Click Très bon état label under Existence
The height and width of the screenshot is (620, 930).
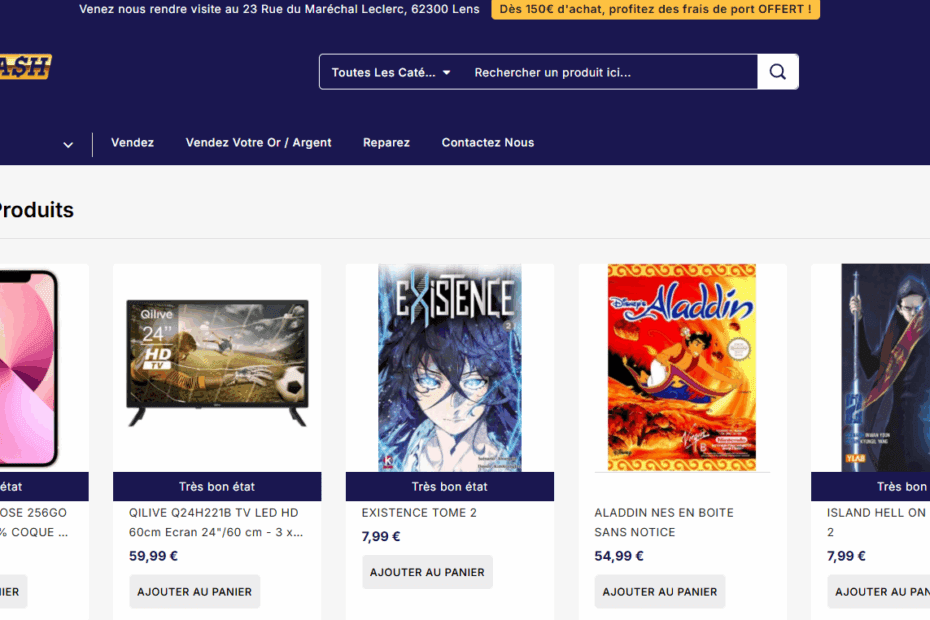[x=450, y=487]
